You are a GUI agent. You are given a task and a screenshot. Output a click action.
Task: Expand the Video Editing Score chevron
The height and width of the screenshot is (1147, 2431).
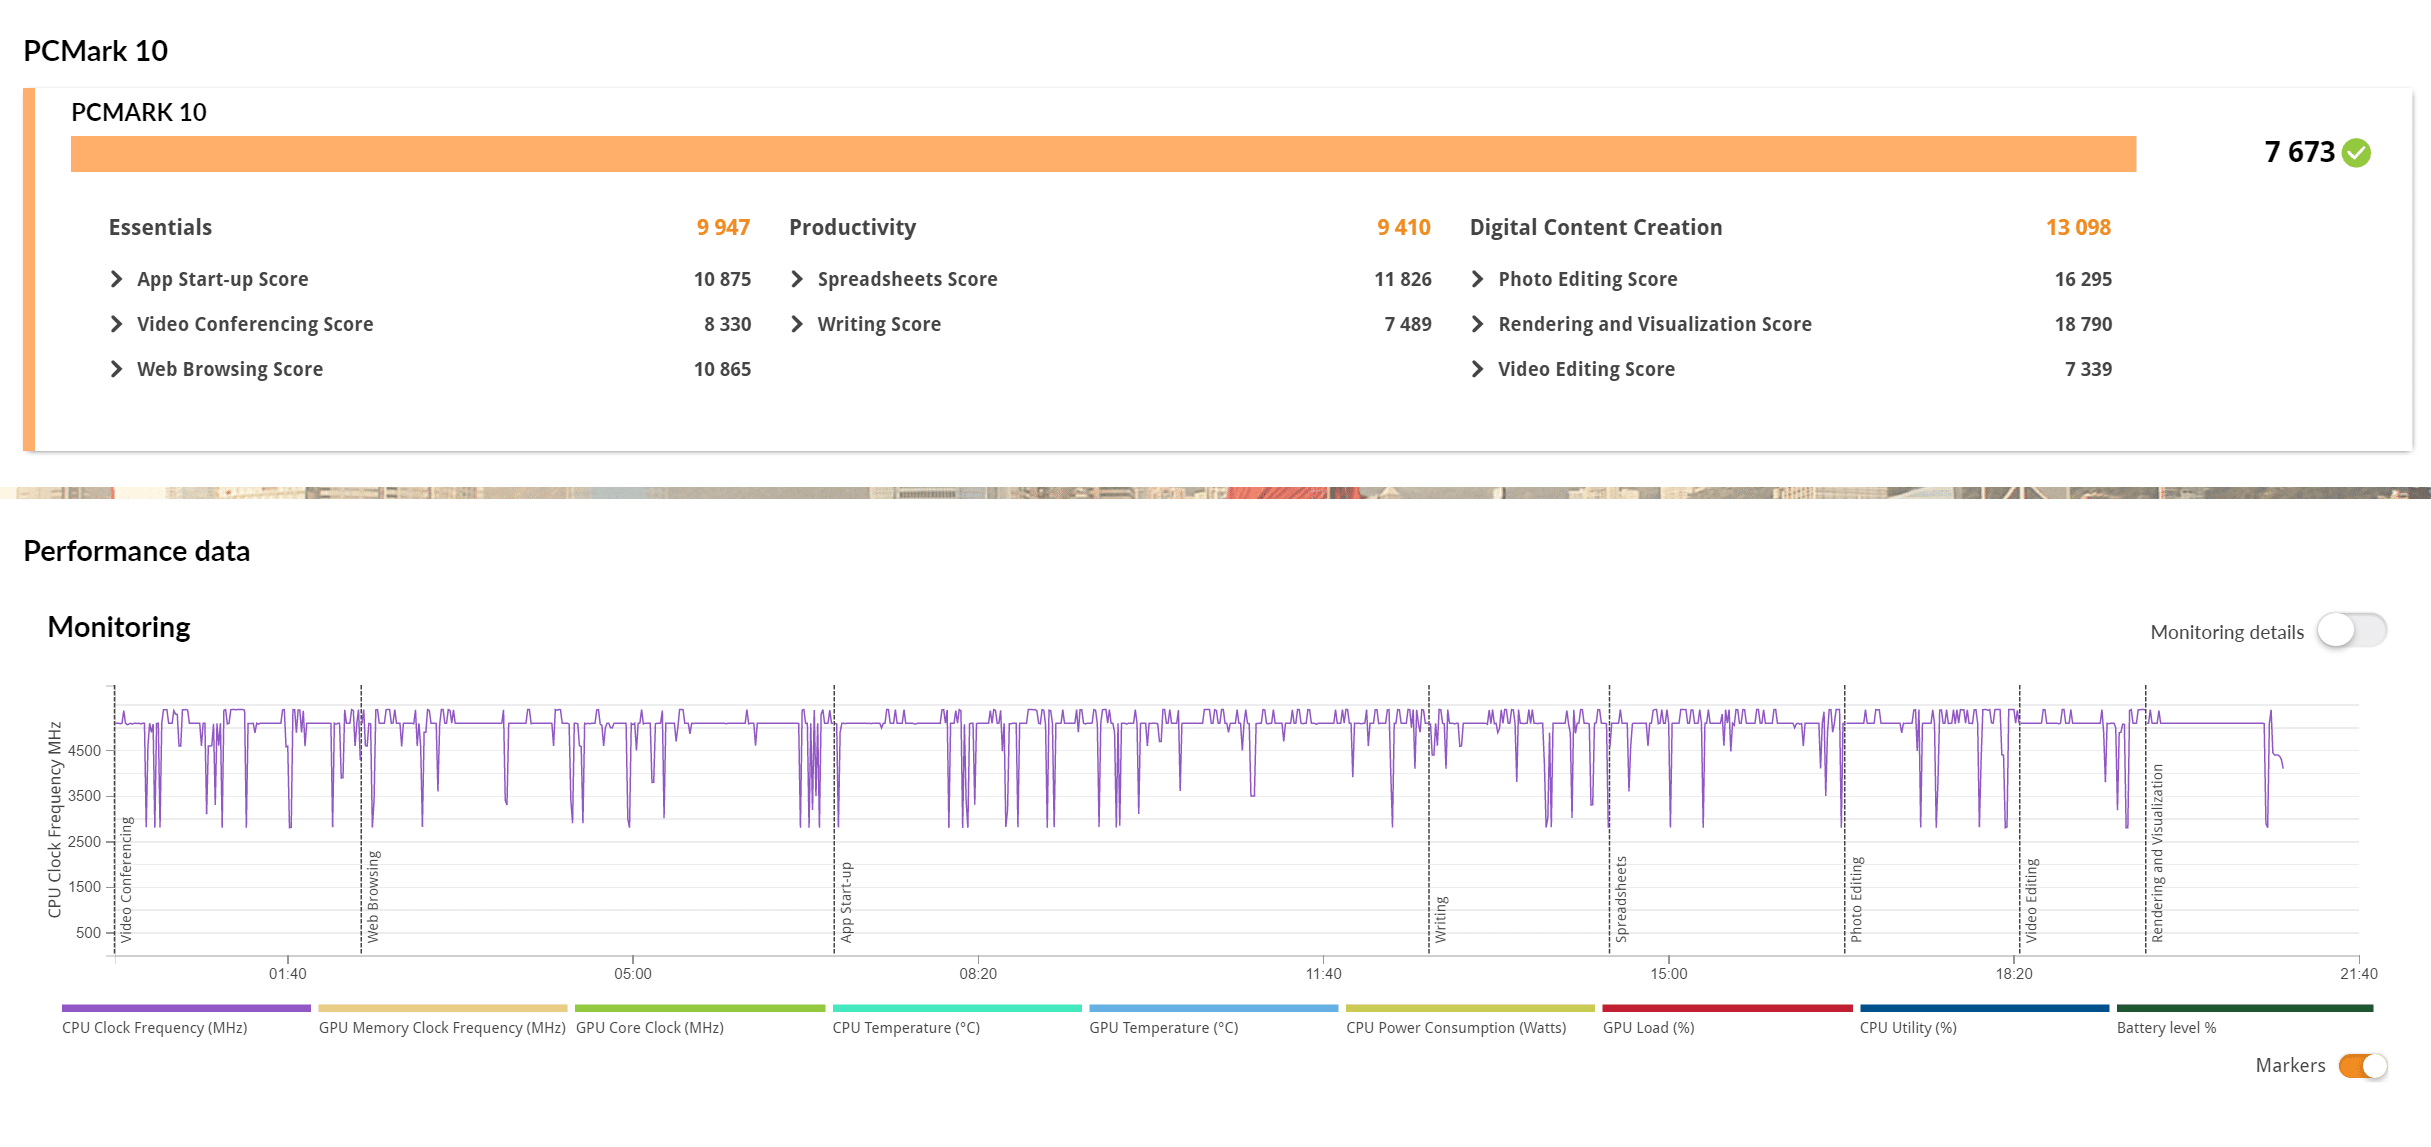point(1477,369)
